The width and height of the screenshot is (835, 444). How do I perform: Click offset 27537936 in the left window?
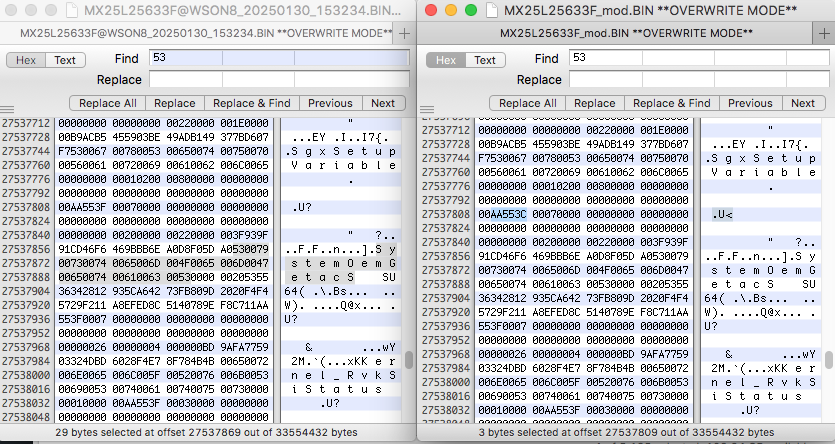(x=26, y=319)
